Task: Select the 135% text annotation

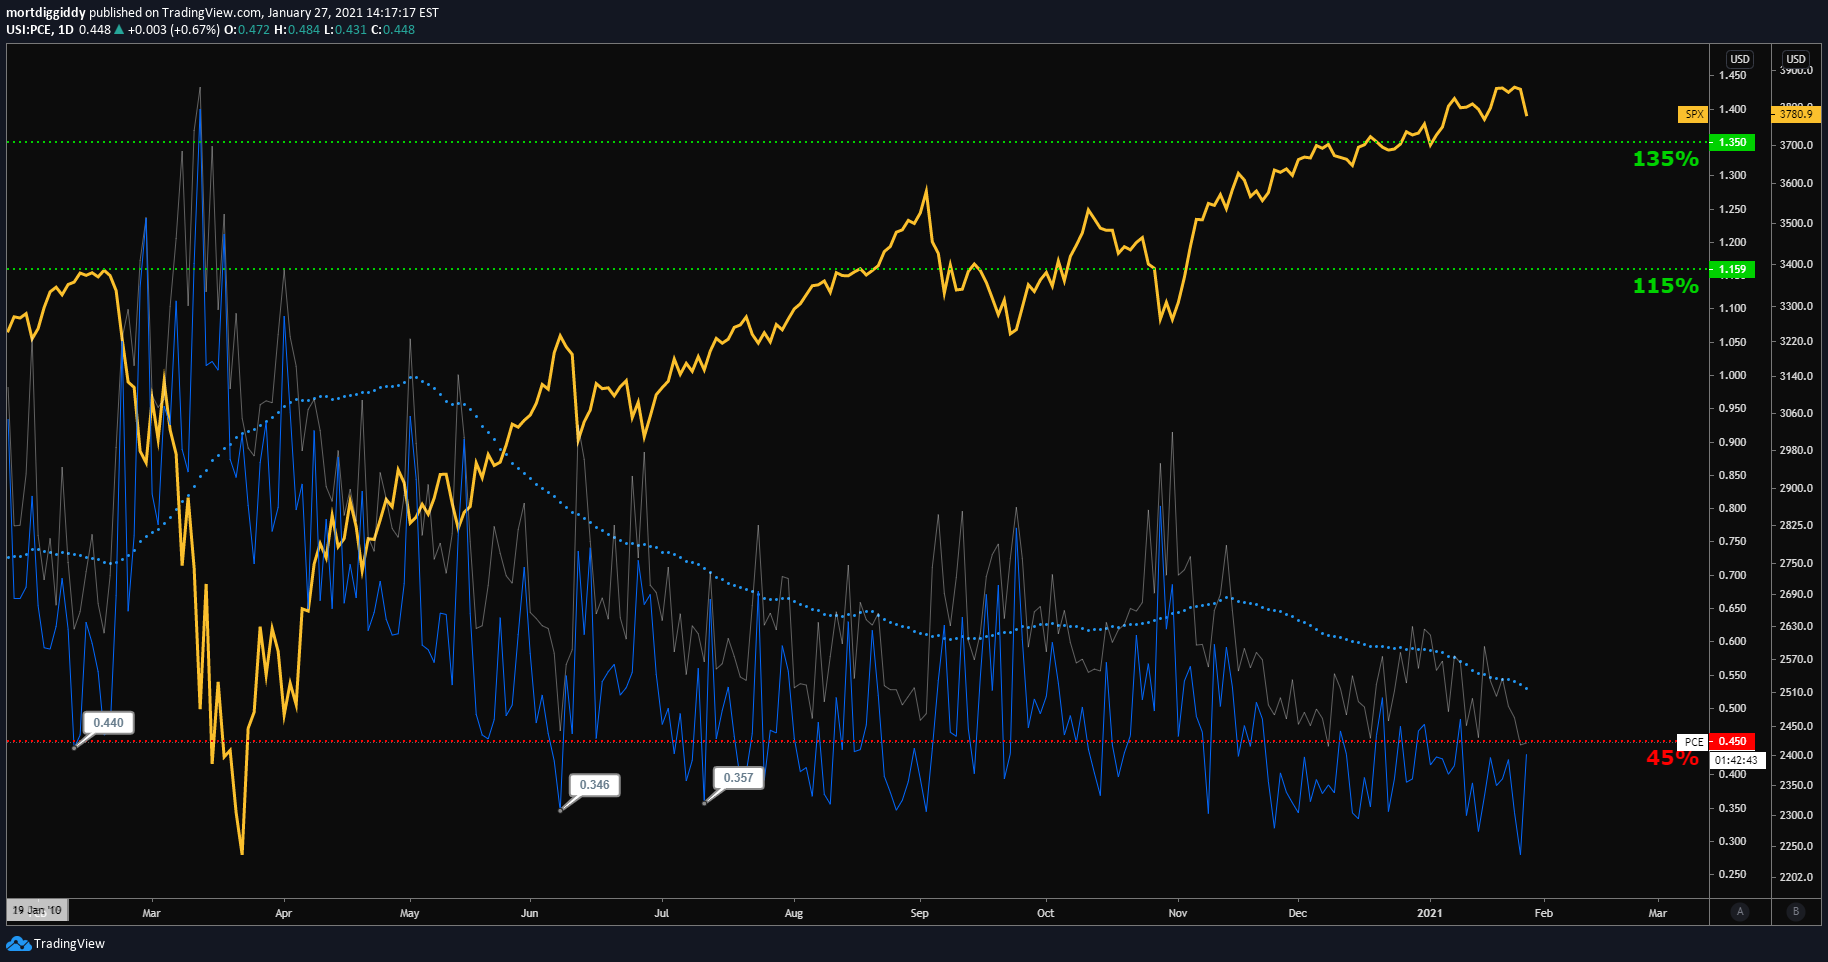Action: [x=1665, y=158]
